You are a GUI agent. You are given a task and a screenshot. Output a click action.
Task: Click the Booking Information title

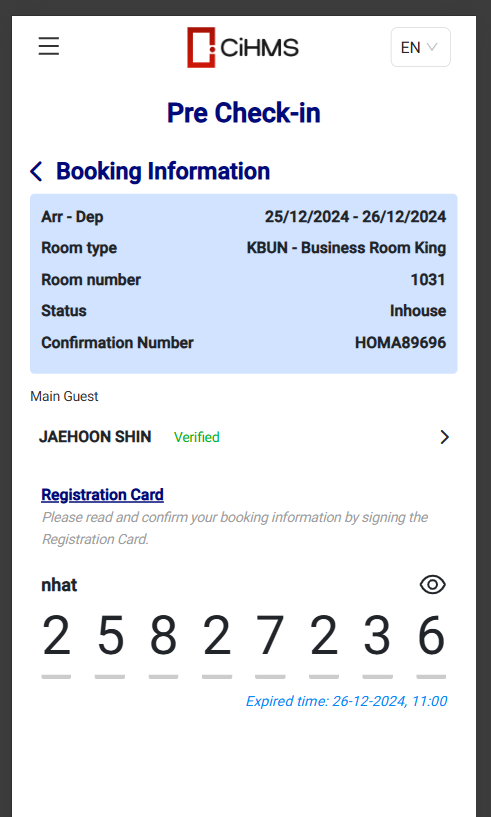tap(163, 171)
